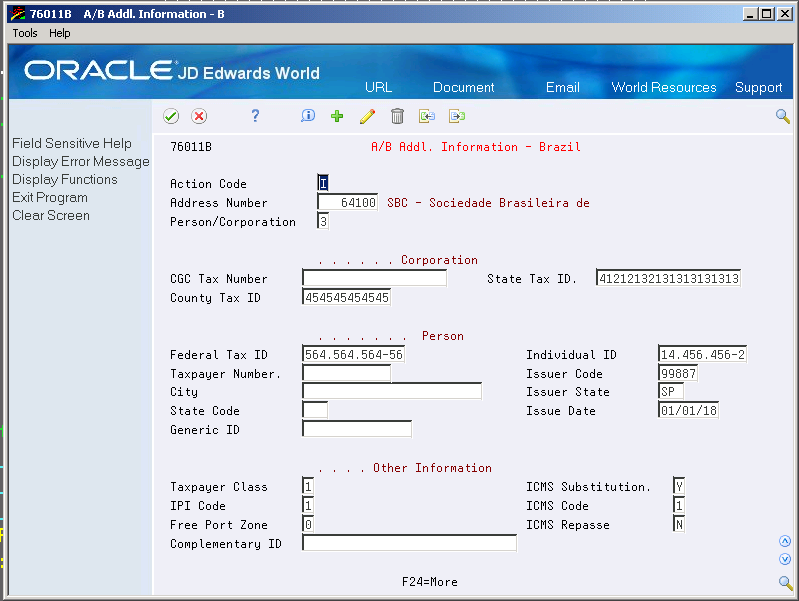Click the Address Number field
The height and width of the screenshot is (601, 799).
(x=348, y=202)
